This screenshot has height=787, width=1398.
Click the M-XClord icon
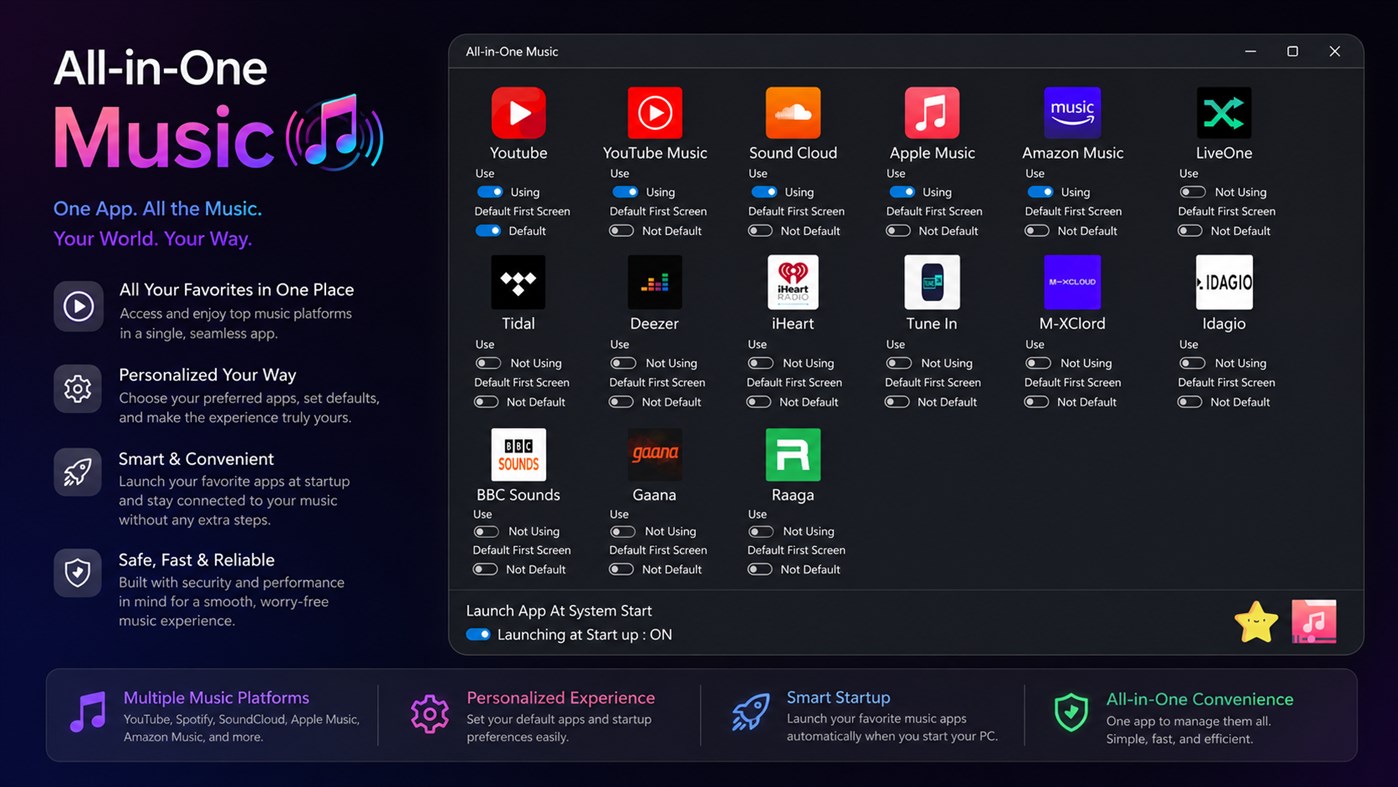pos(1072,282)
